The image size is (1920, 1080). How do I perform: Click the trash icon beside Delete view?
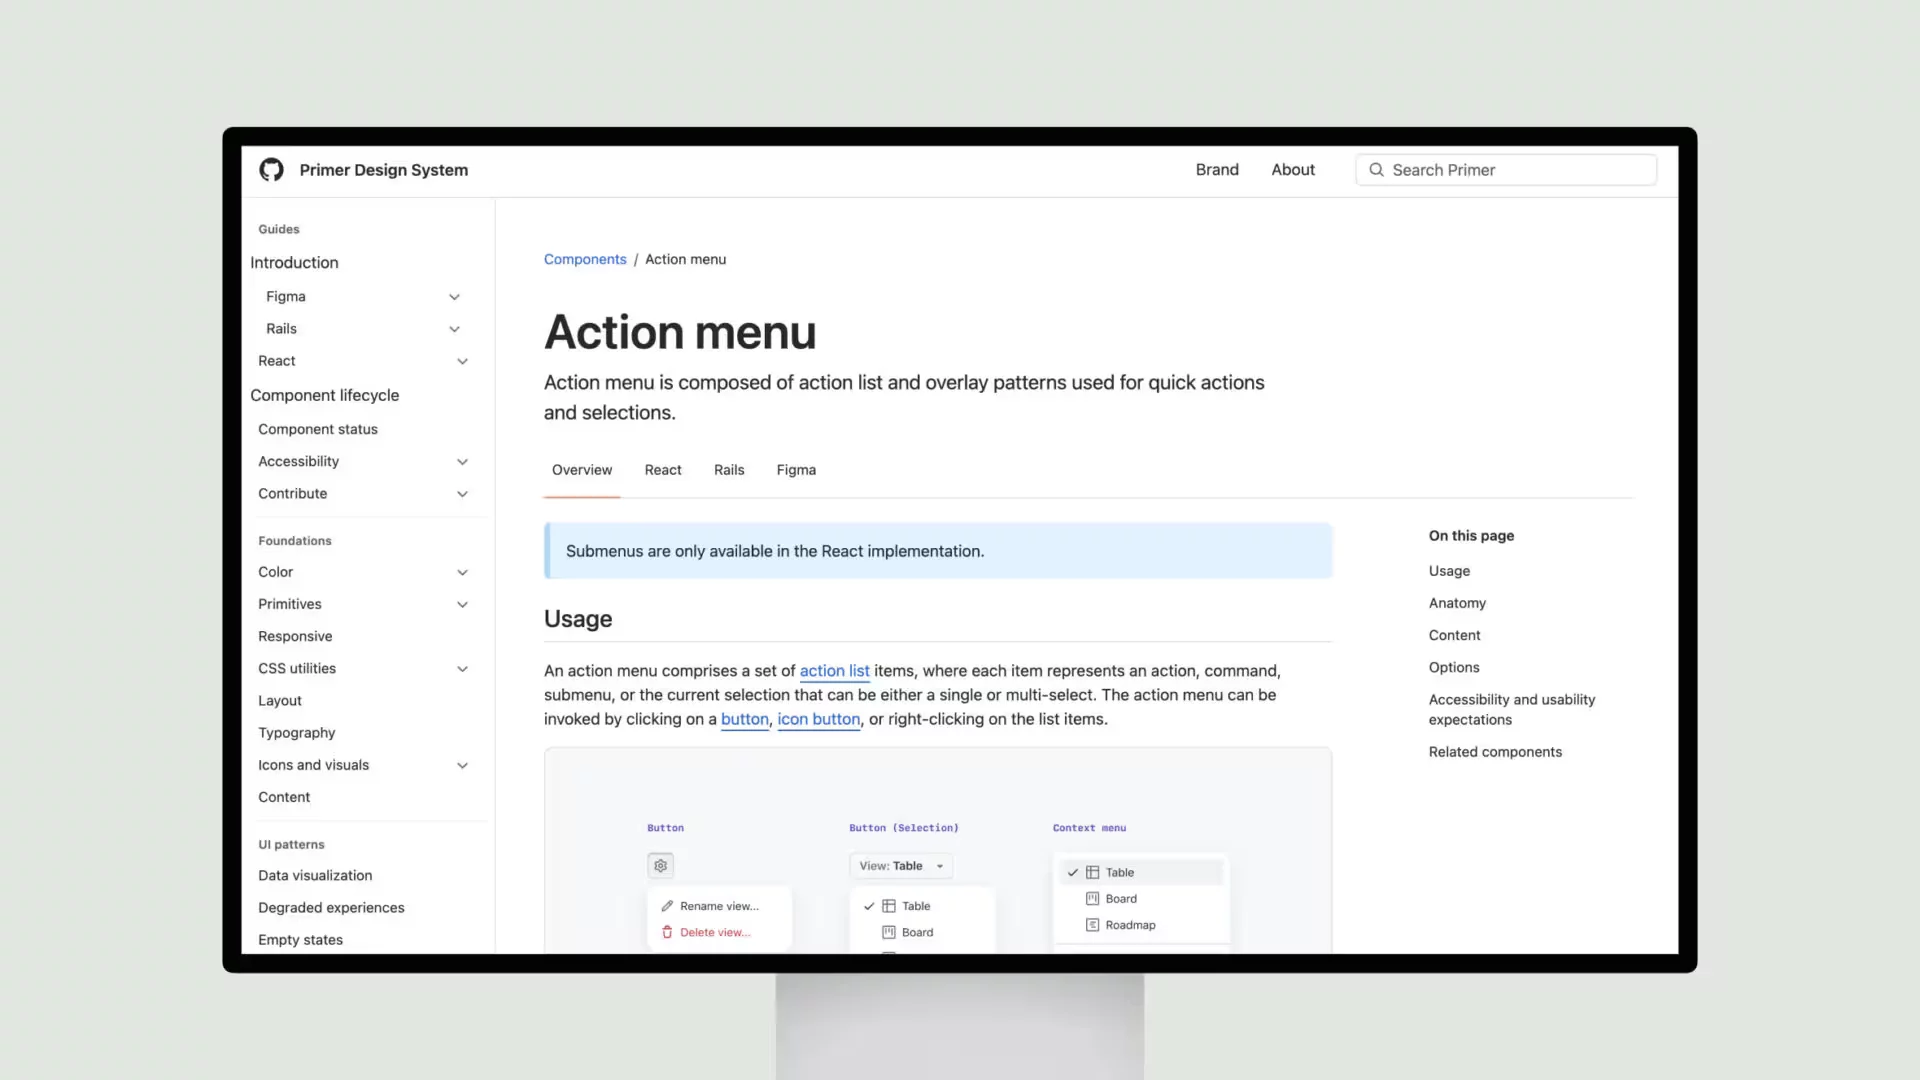pos(667,932)
